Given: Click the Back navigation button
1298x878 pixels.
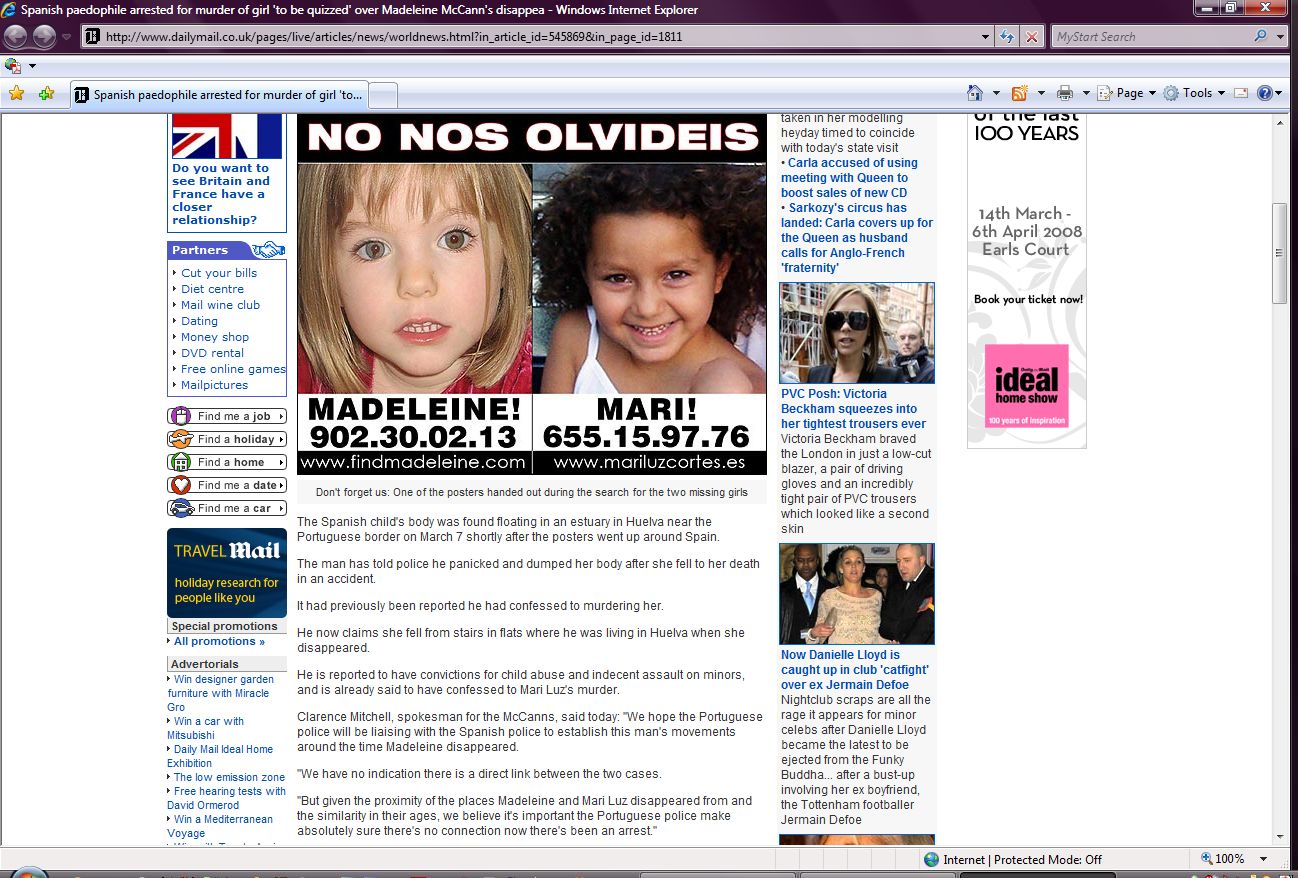Looking at the screenshot, I should tap(16, 37).
